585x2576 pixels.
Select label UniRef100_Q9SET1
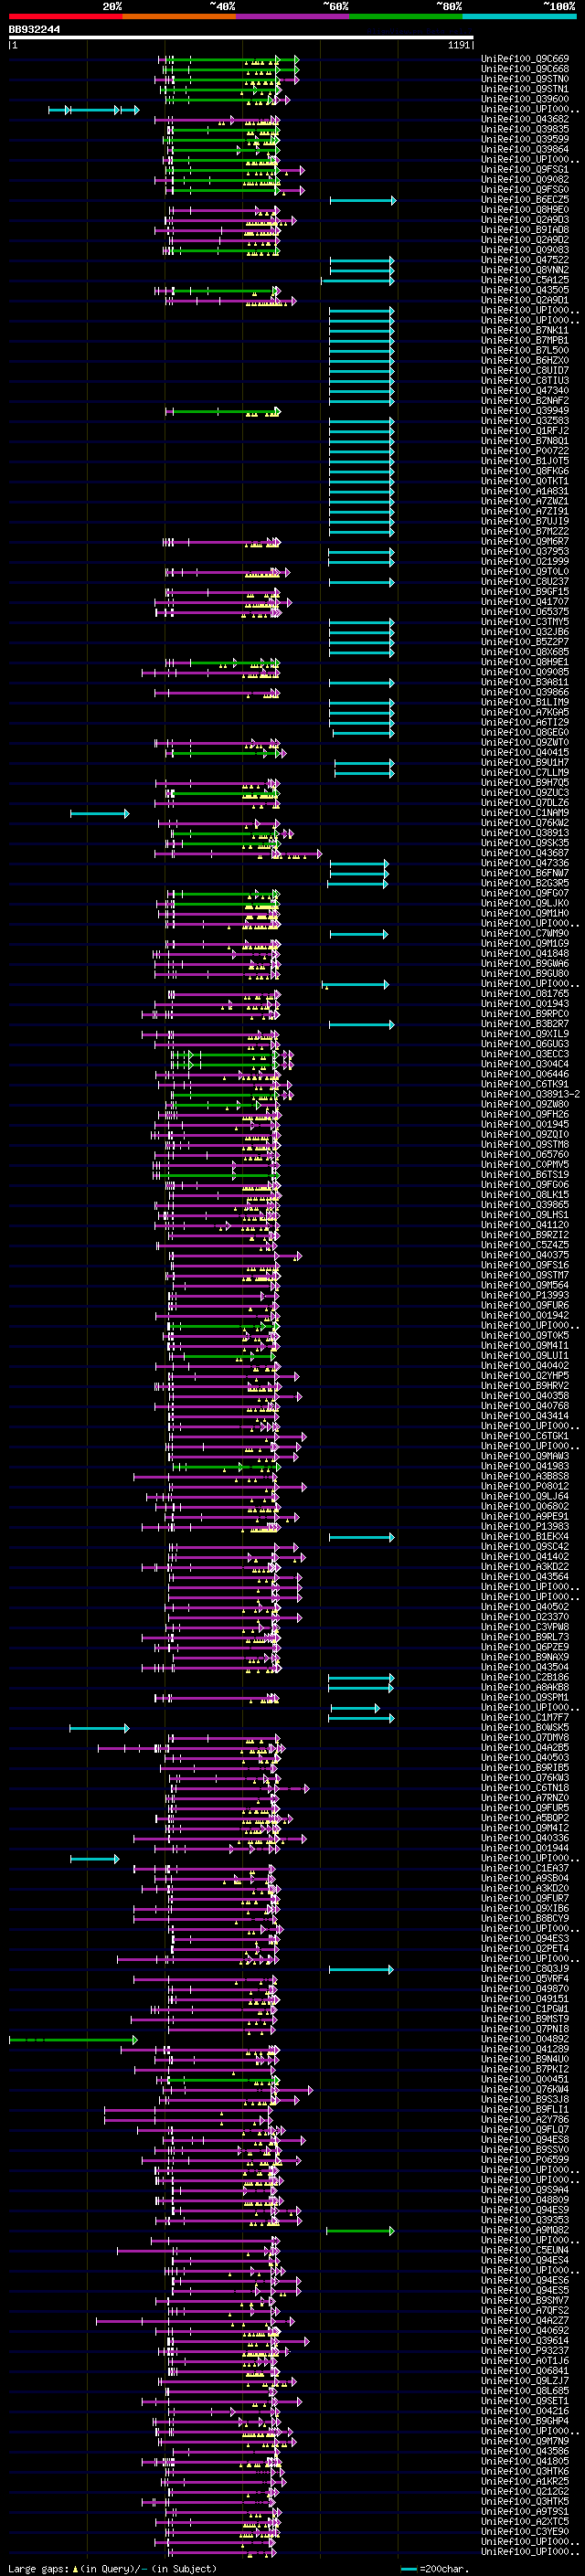coord(525,2400)
